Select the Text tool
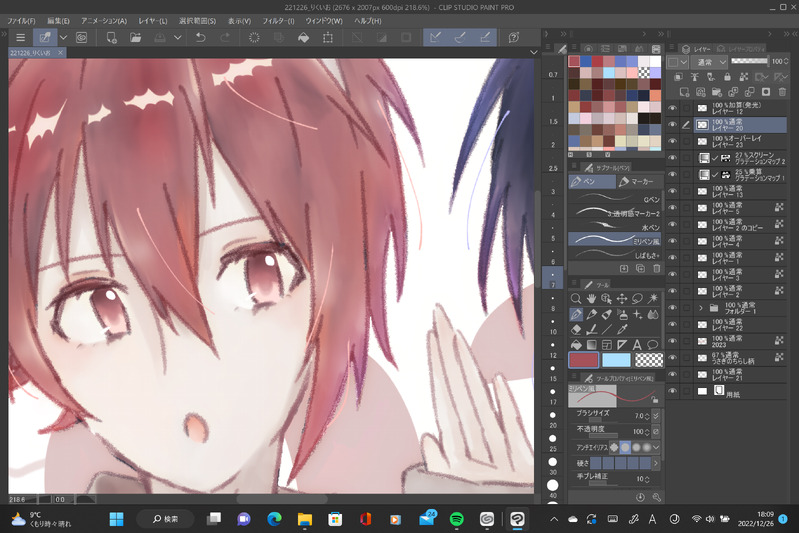This screenshot has height=533, width=799. pyautogui.click(x=637, y=345)
